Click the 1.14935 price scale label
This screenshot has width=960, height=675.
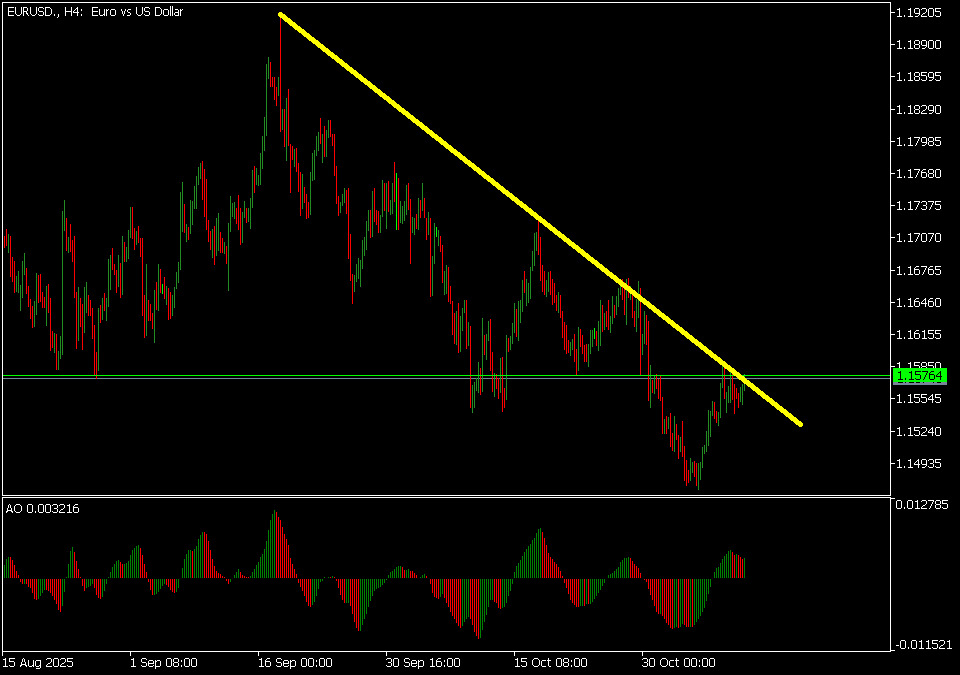click(918, 464)
